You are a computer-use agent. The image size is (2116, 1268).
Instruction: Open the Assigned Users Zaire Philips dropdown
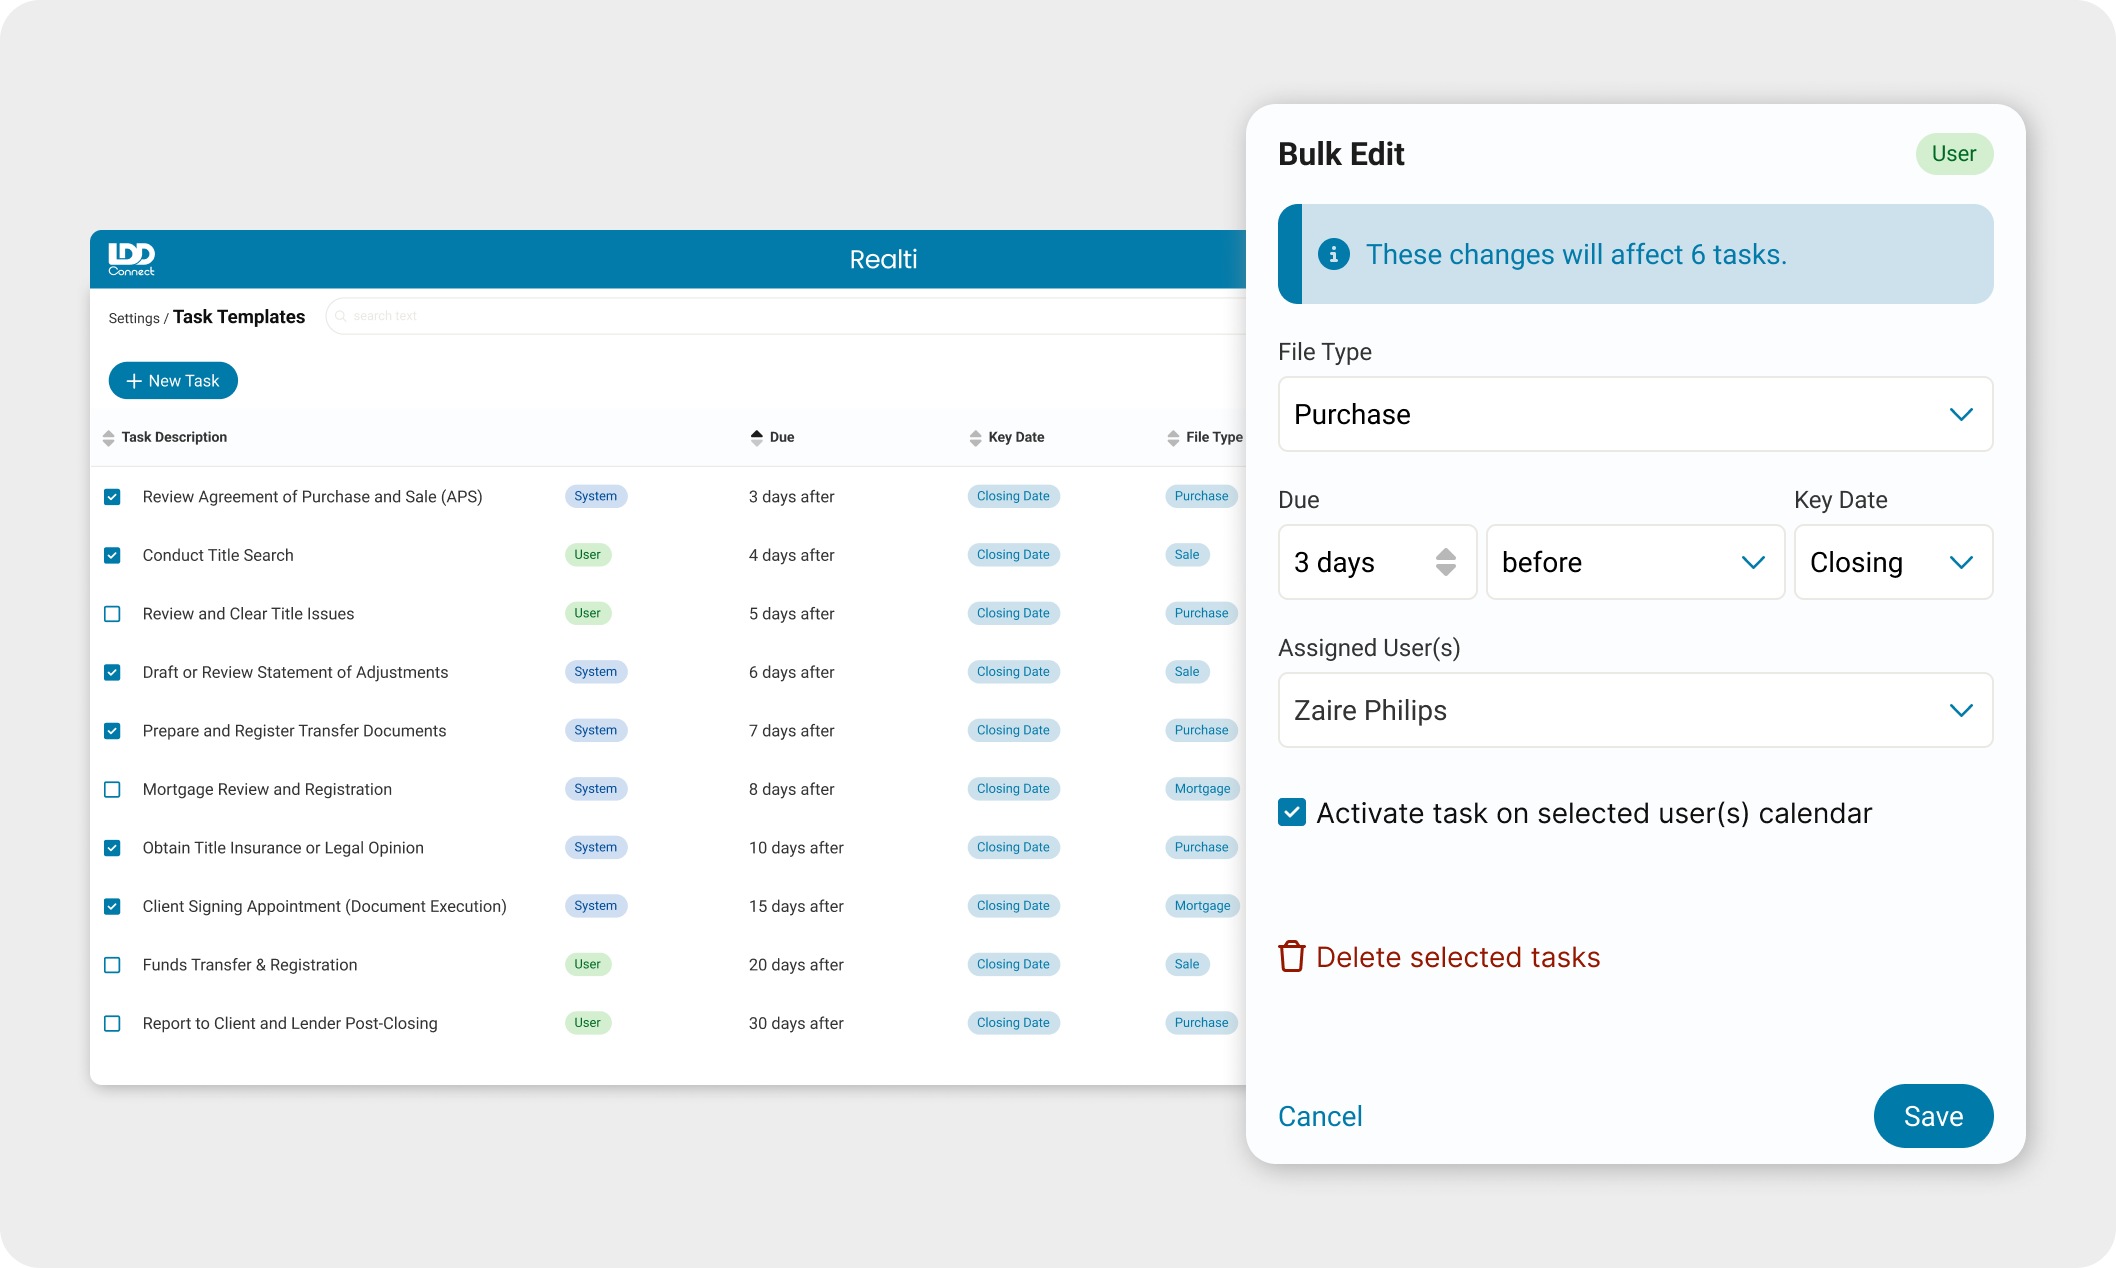pyautogui.click(x=1635, y=710)
